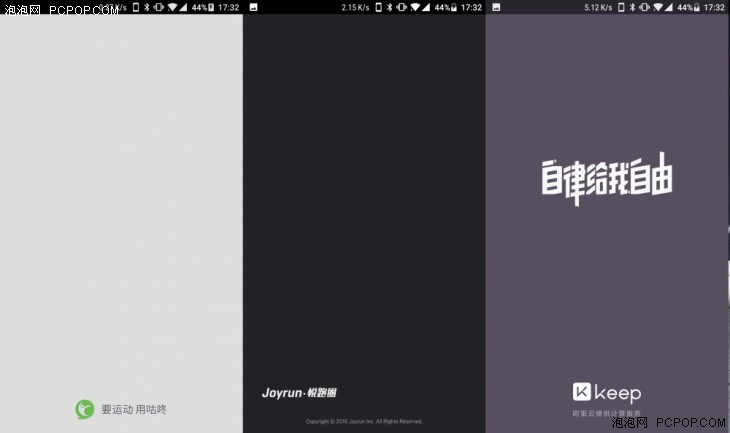Click the 2.15 K/s network speed indicator

tap(355, 7)
